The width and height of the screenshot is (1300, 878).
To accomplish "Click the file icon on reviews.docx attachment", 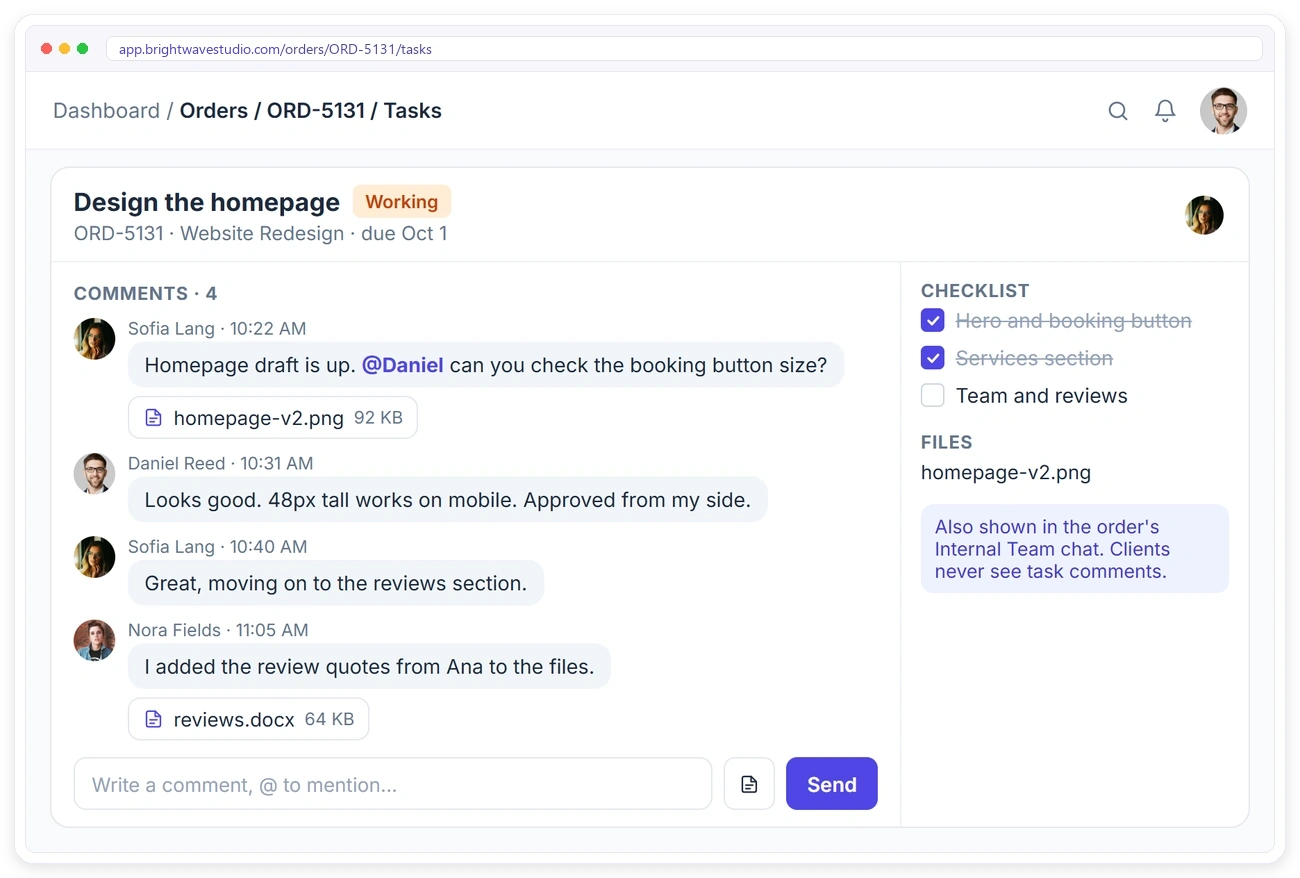I will [153, 719].
